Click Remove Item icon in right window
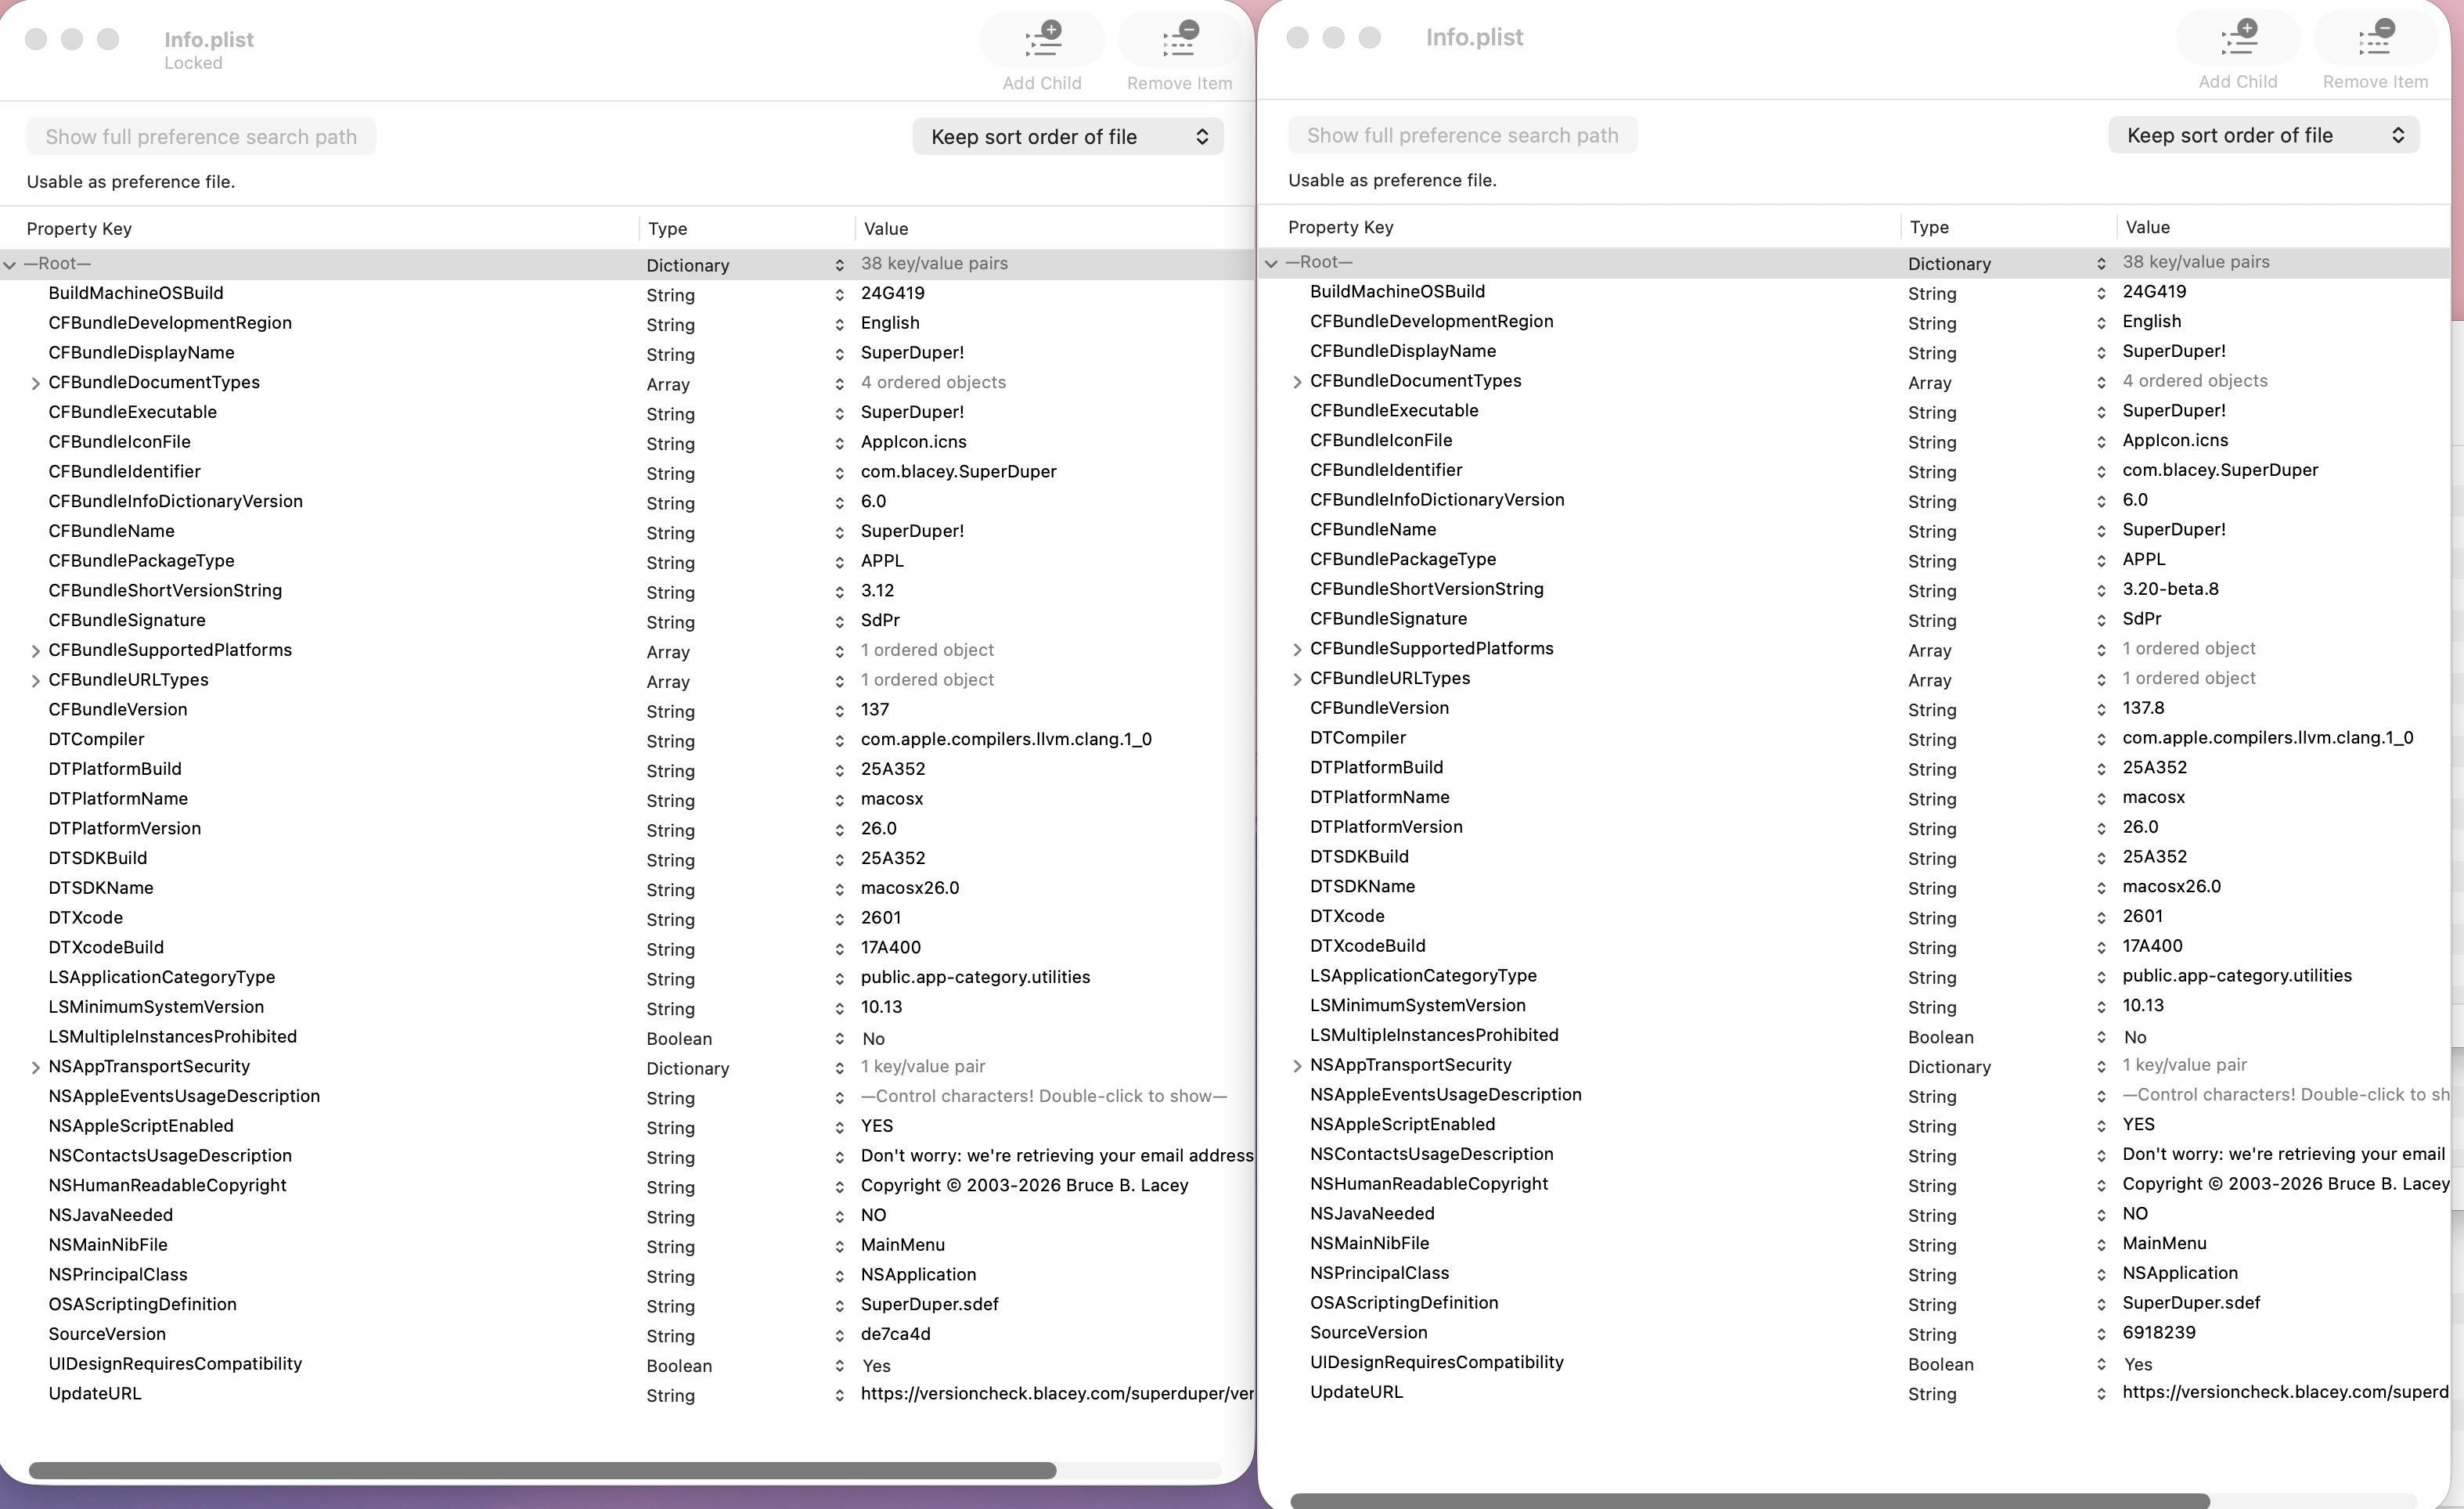Screen dimensions: 2464x1509 click(x=2375, y=38)
